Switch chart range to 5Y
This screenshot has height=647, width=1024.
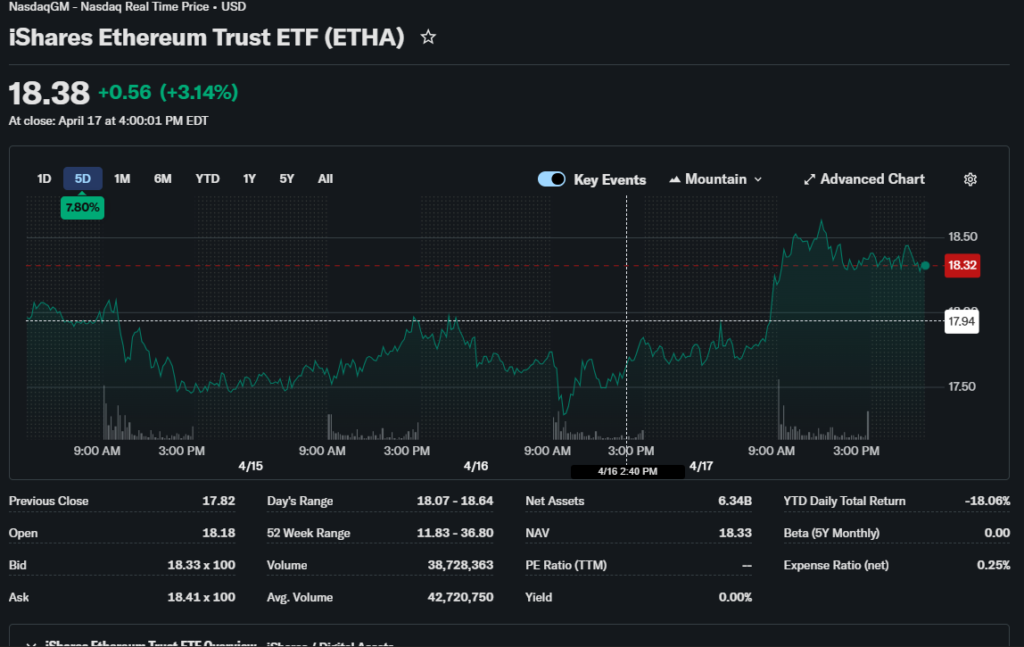pos(287,179)
